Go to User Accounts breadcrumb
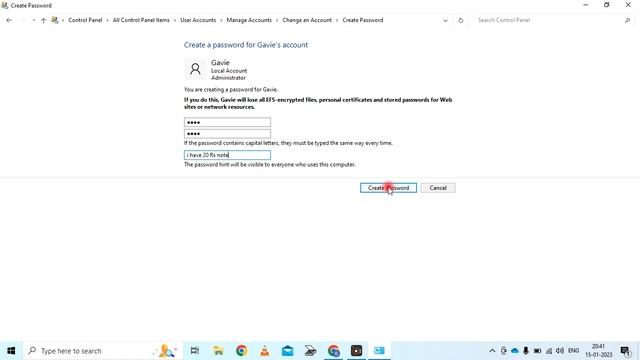Screen dimensions: 640x360 198,20
